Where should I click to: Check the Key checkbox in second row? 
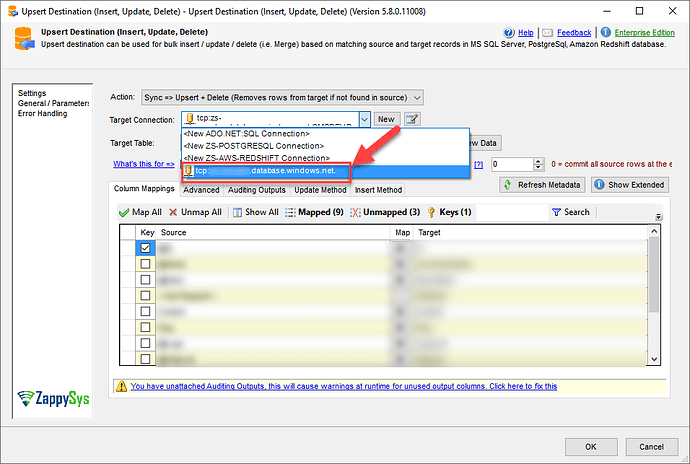pyautogui.click(x=146, y=264)
